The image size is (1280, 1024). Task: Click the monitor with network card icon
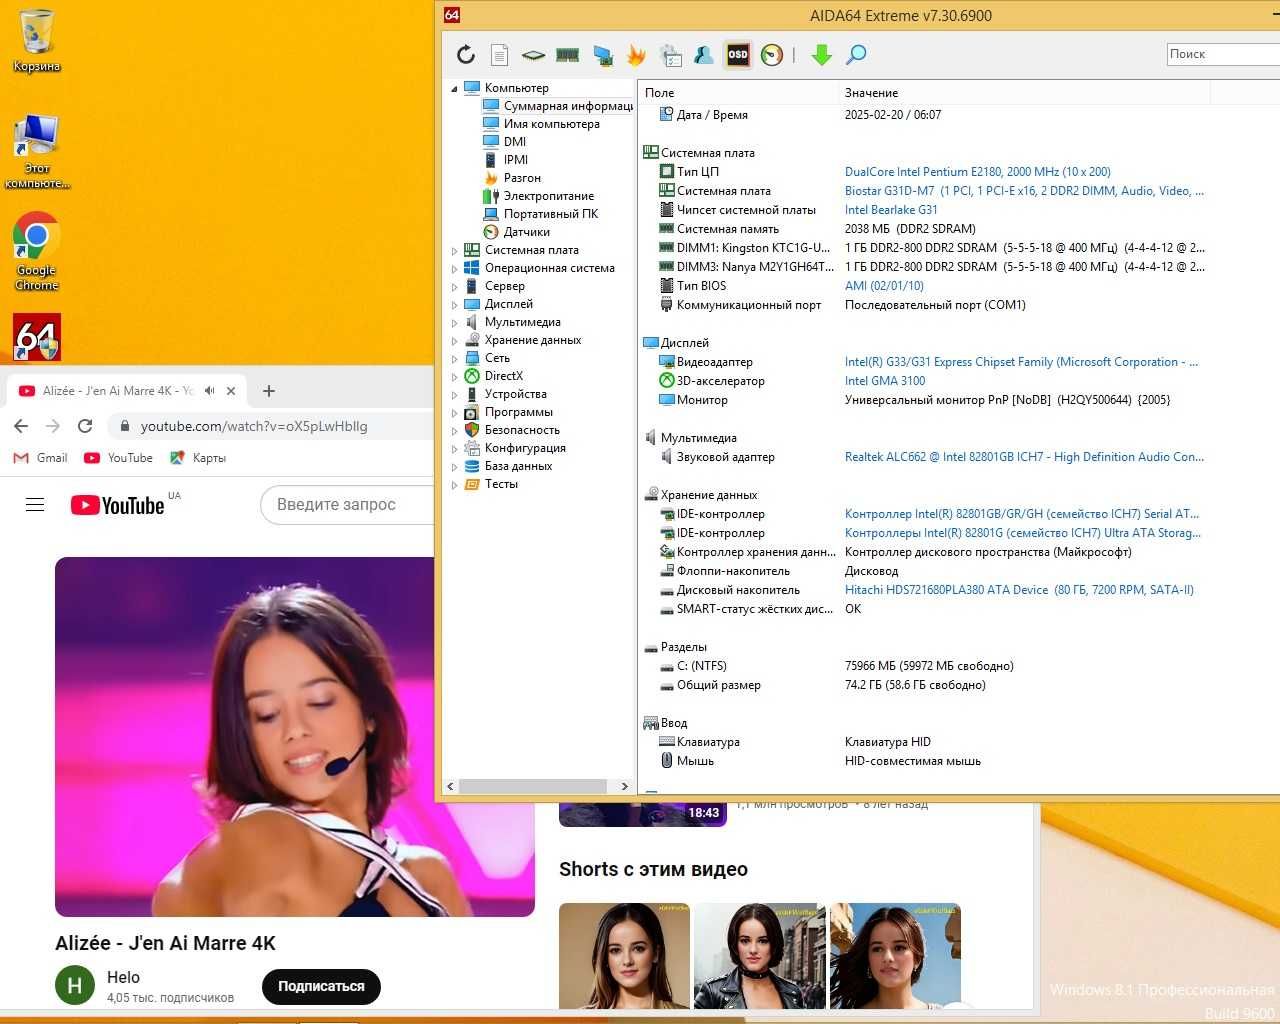point(602,55)
